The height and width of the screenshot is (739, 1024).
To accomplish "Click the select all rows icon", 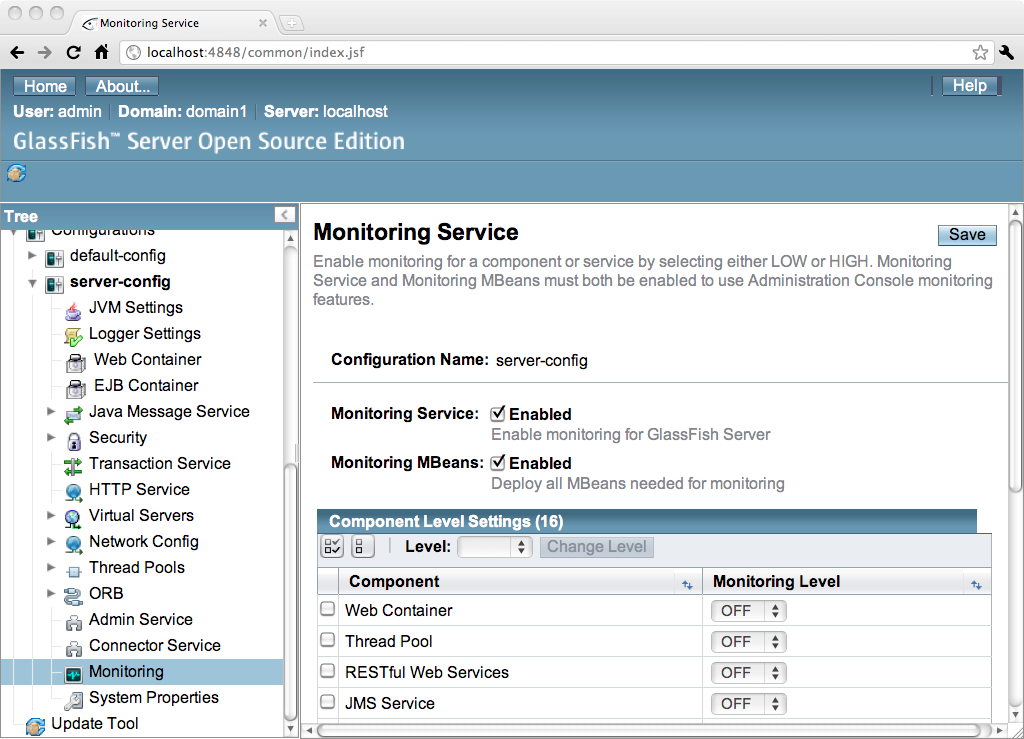I will (x=332, y=546).
